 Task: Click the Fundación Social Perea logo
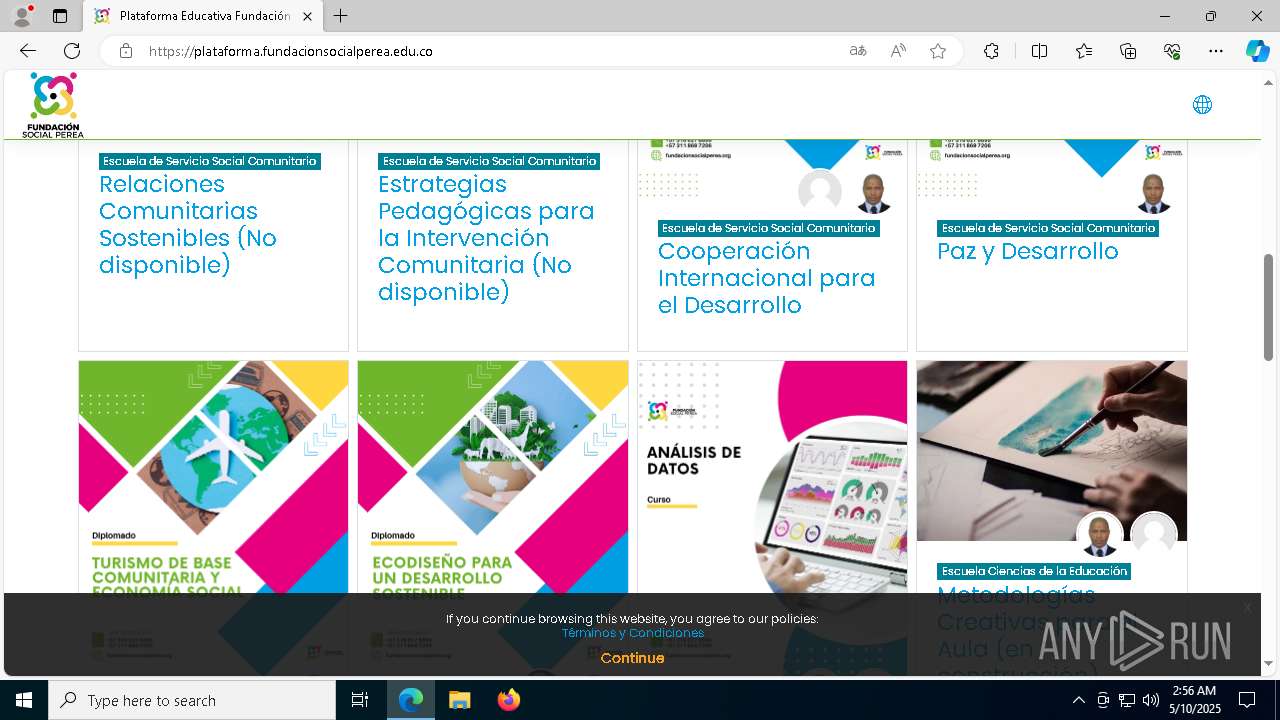(x=53, y=105)
